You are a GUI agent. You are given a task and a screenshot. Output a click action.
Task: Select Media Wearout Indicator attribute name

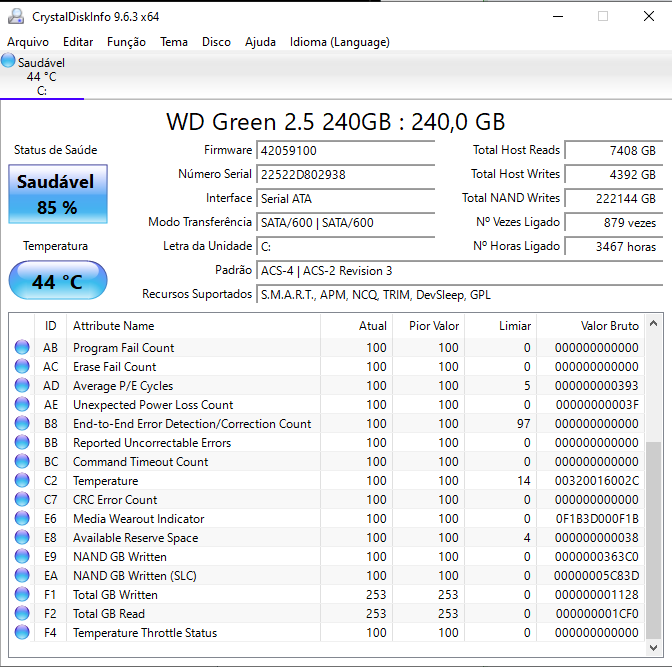pyautogui.click(x=138, y=519)
